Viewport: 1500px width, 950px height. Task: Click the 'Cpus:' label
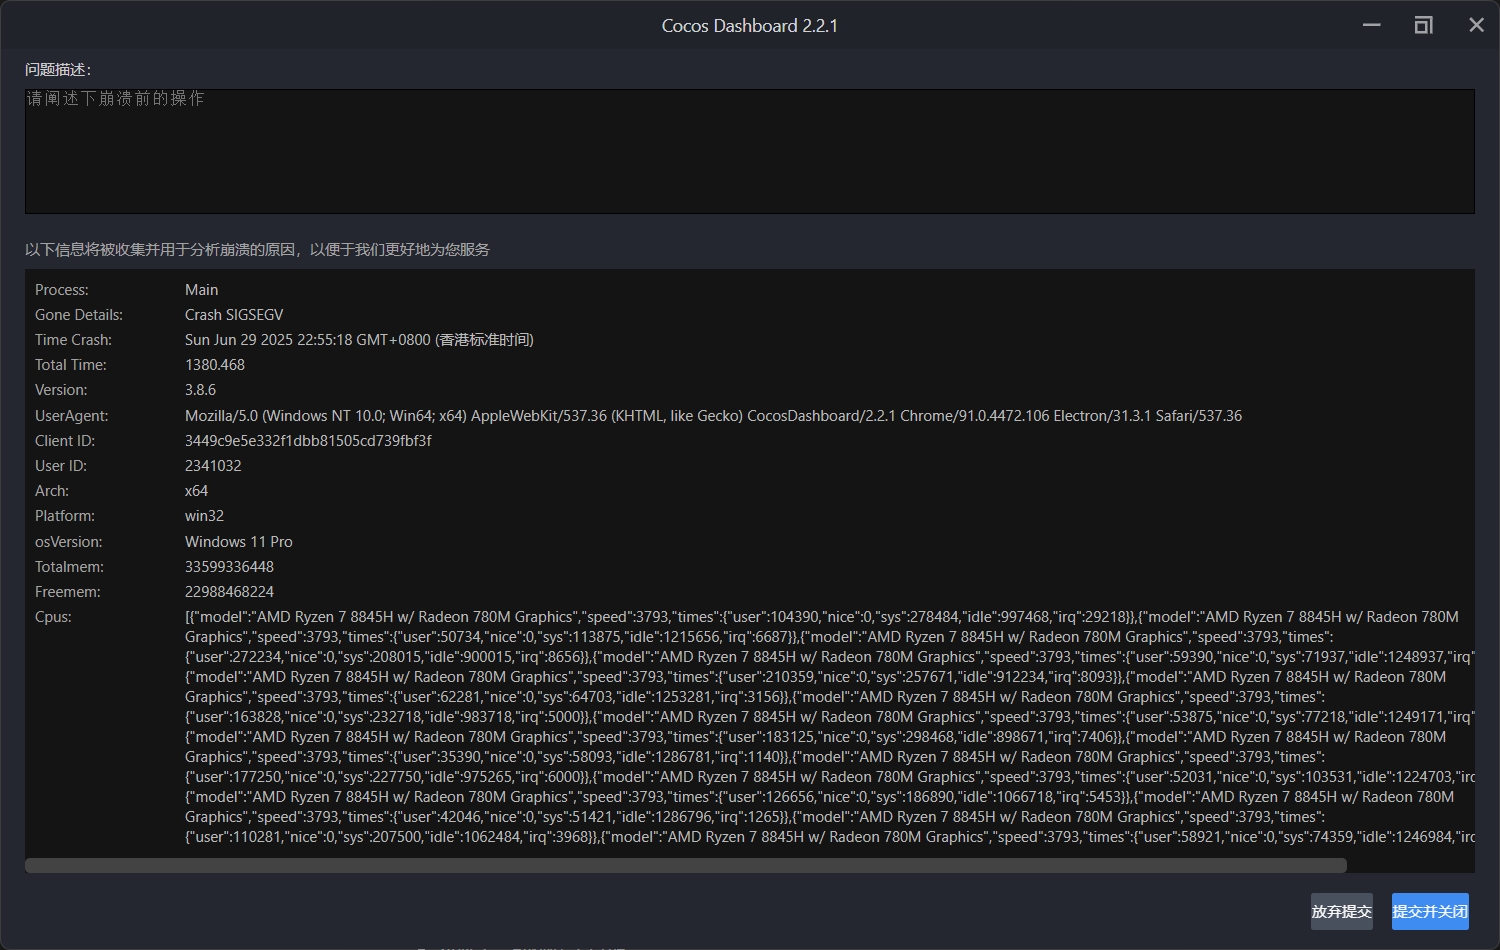click(x=54, y=617)
